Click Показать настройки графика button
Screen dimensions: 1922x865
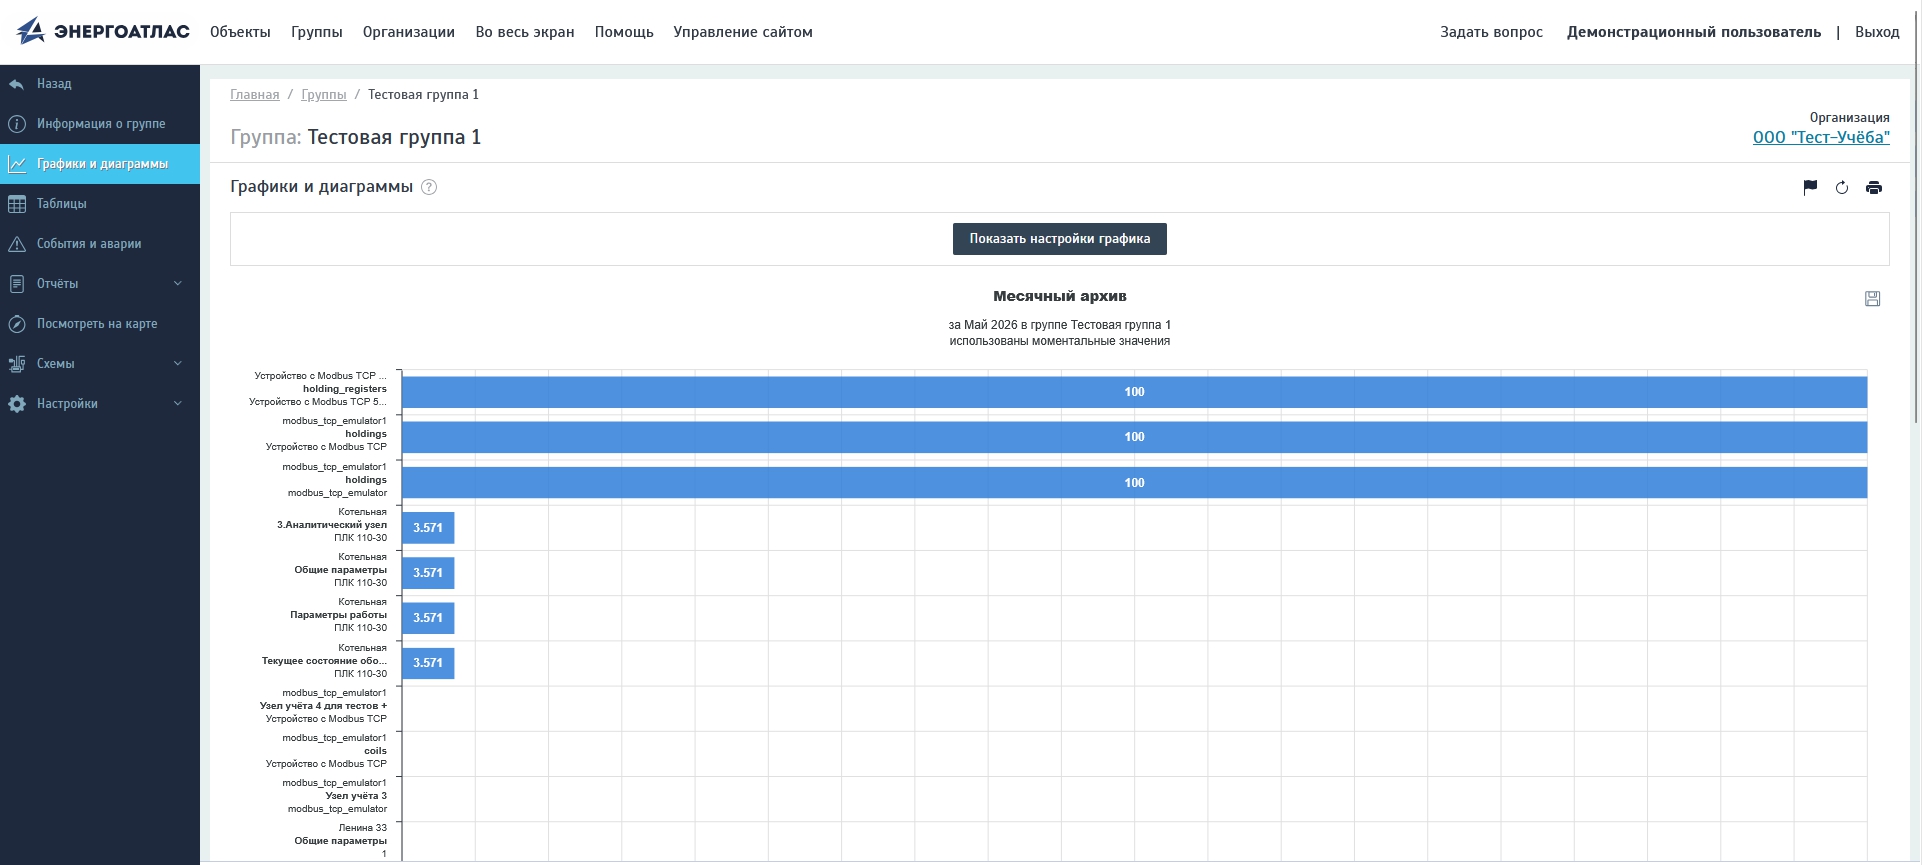tap(1060, 239)
